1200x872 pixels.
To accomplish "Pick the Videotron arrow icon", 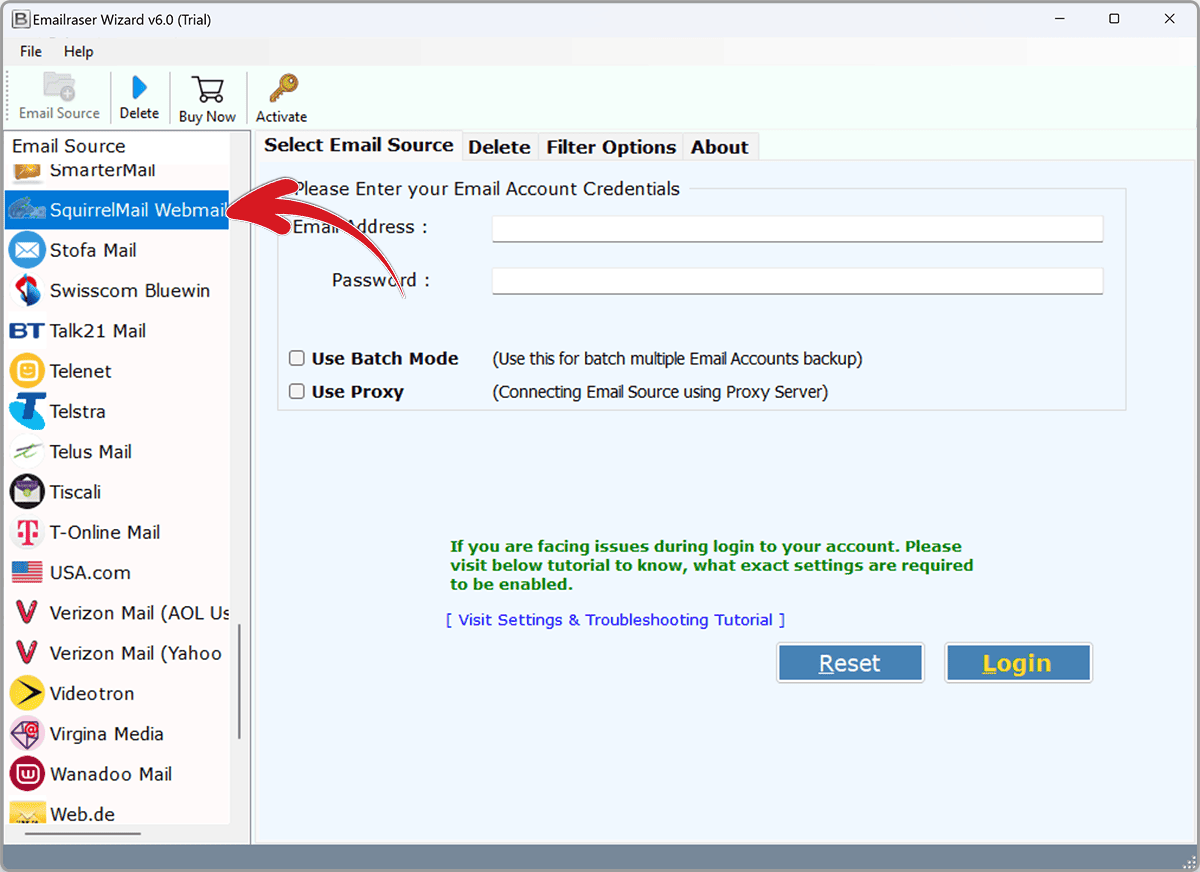I will (27, 693).
